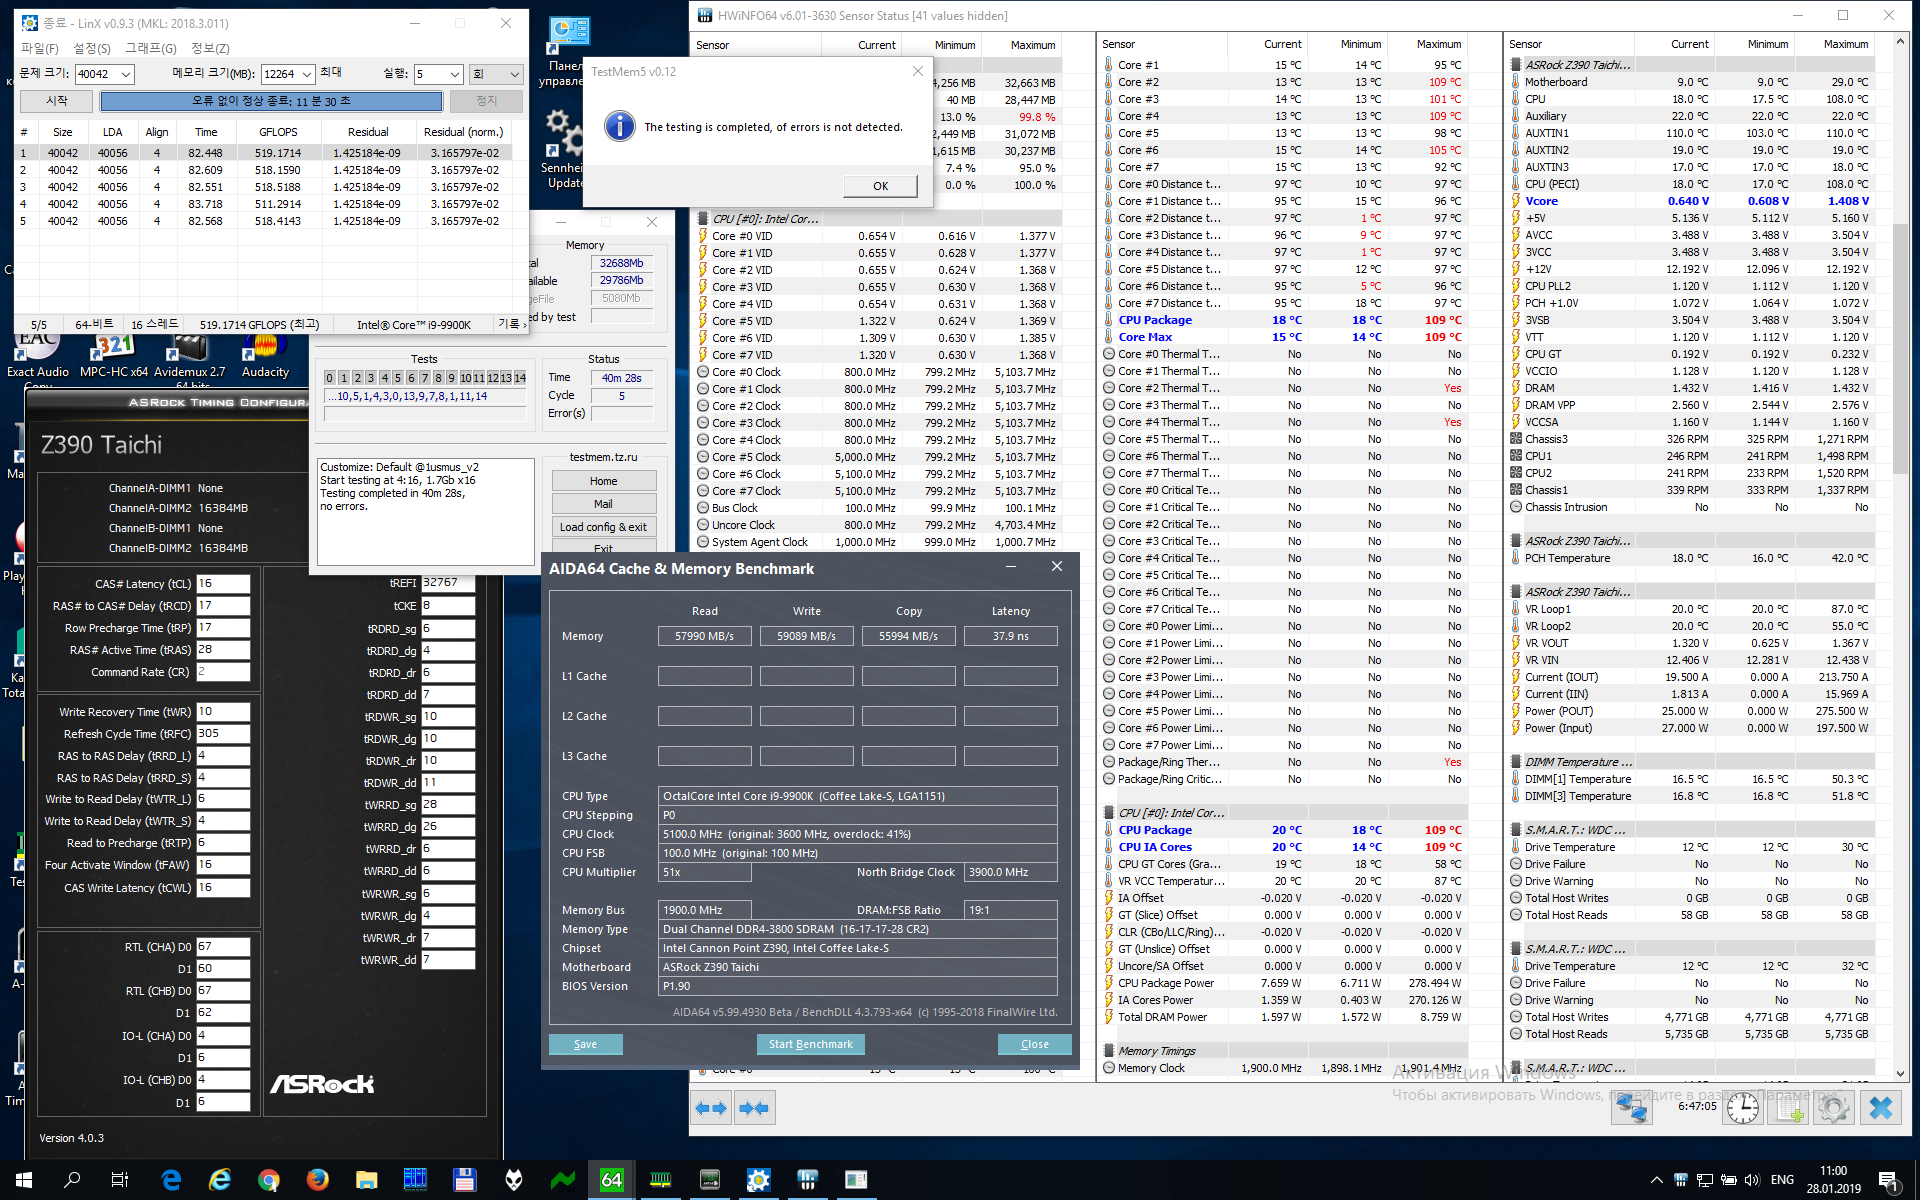The height and width of the screenshot is (1200, 1920).
Task: Click CAS# Latency (tCL) input field
Action: pos(222,584)
